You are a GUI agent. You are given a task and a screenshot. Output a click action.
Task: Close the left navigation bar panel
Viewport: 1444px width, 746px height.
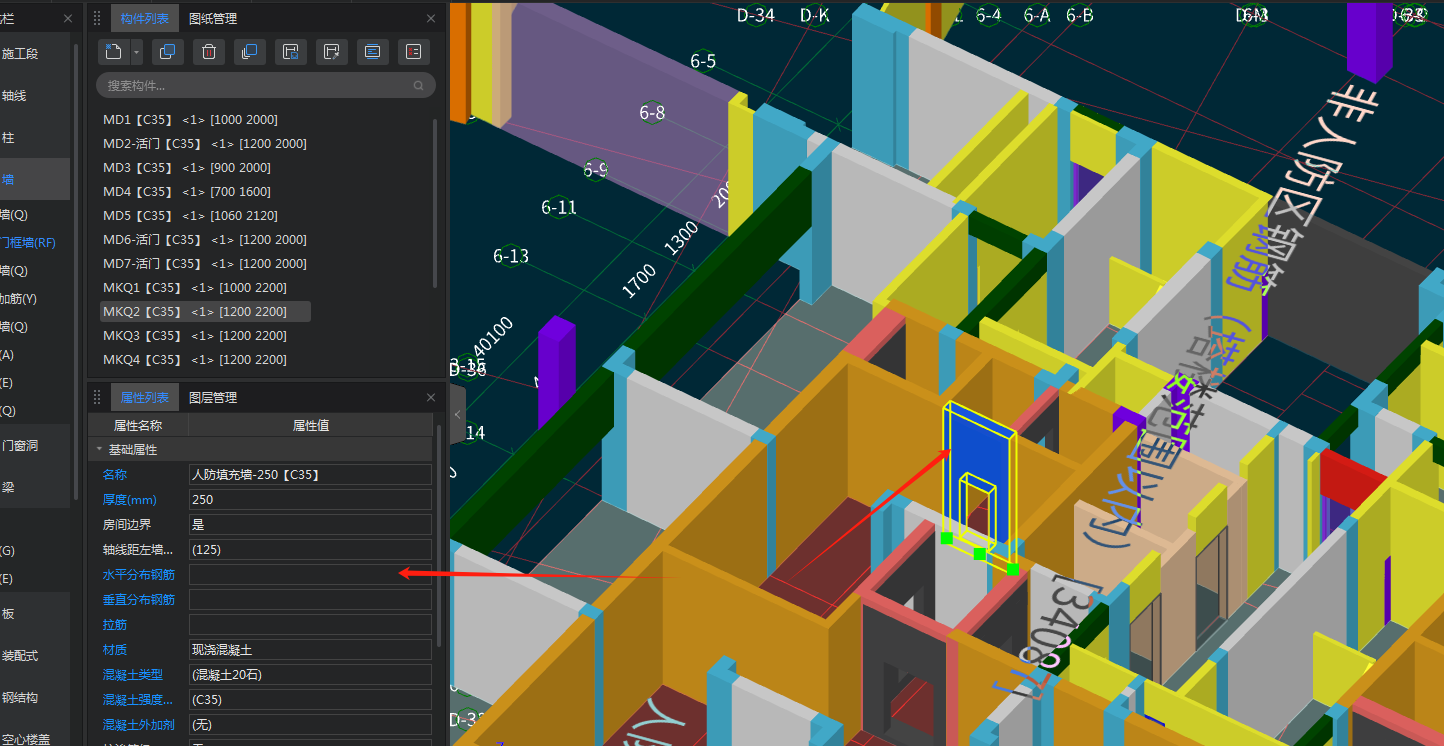(x=68, y=18)
